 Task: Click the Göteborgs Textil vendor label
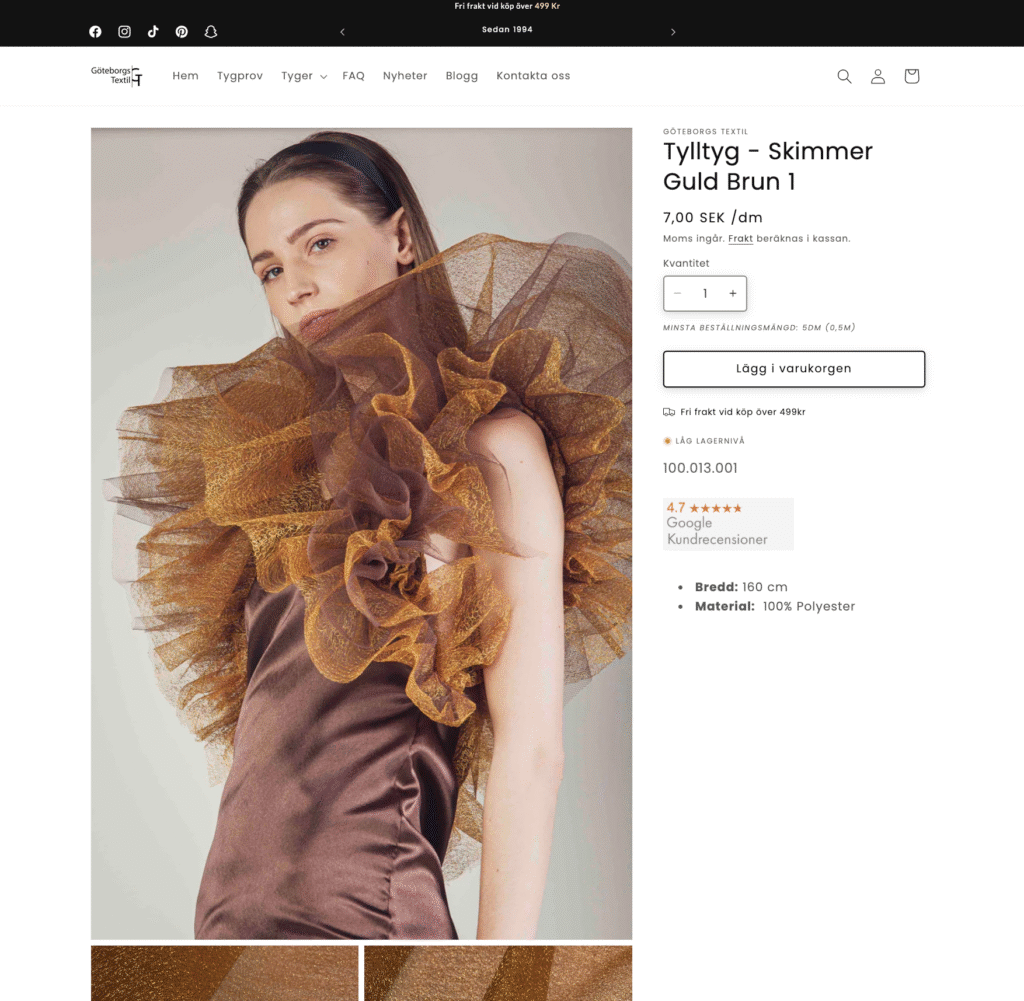point(705,131)
